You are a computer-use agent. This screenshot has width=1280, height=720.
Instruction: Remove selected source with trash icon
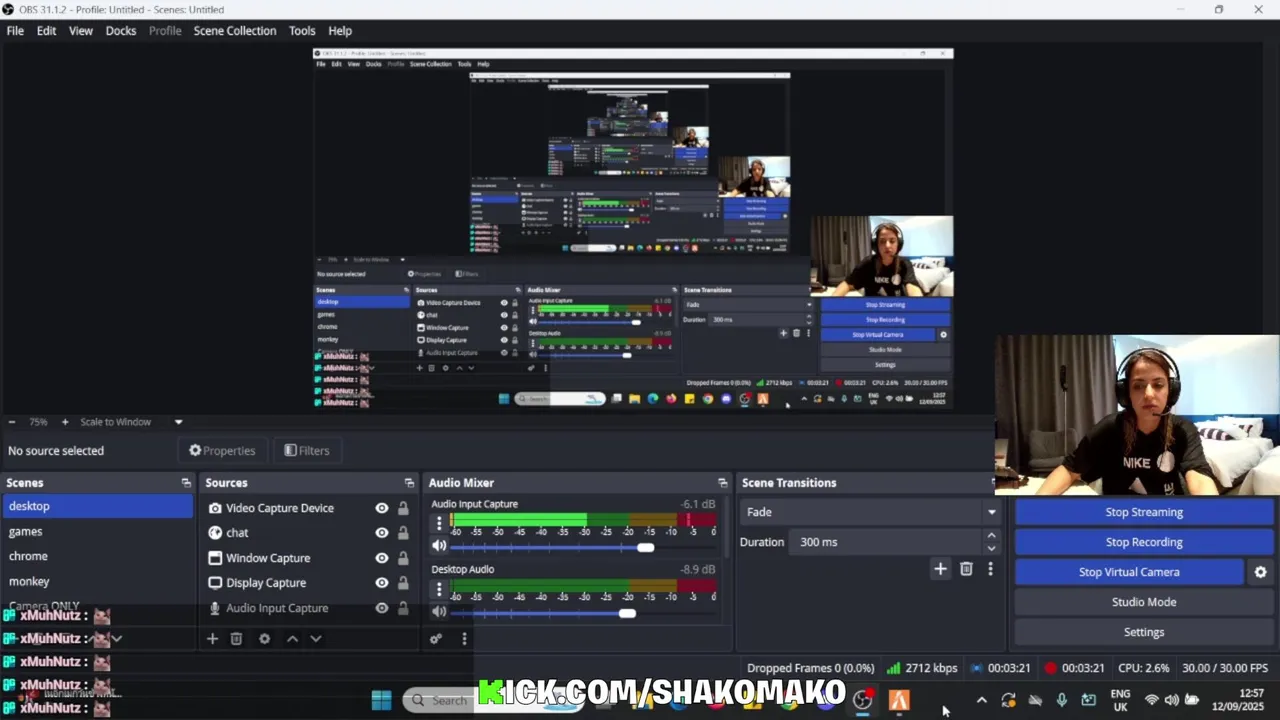click(237, 639)
